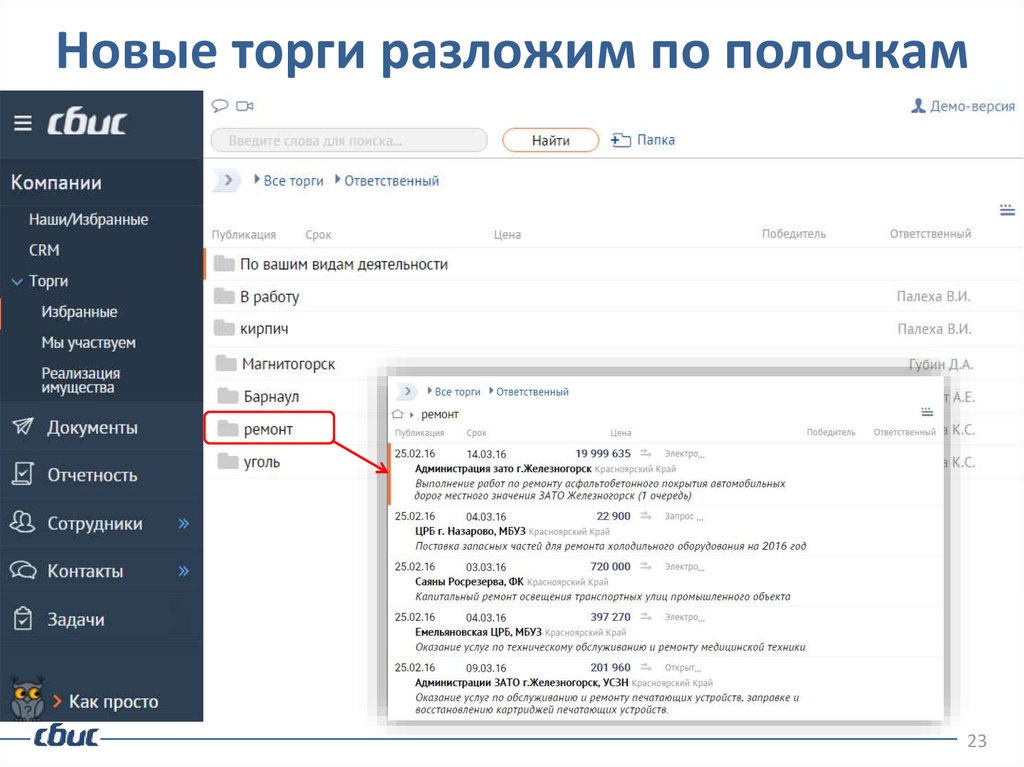
Task: Expand Сотрудники submenu with double arrow
Action: coord(184,523)
